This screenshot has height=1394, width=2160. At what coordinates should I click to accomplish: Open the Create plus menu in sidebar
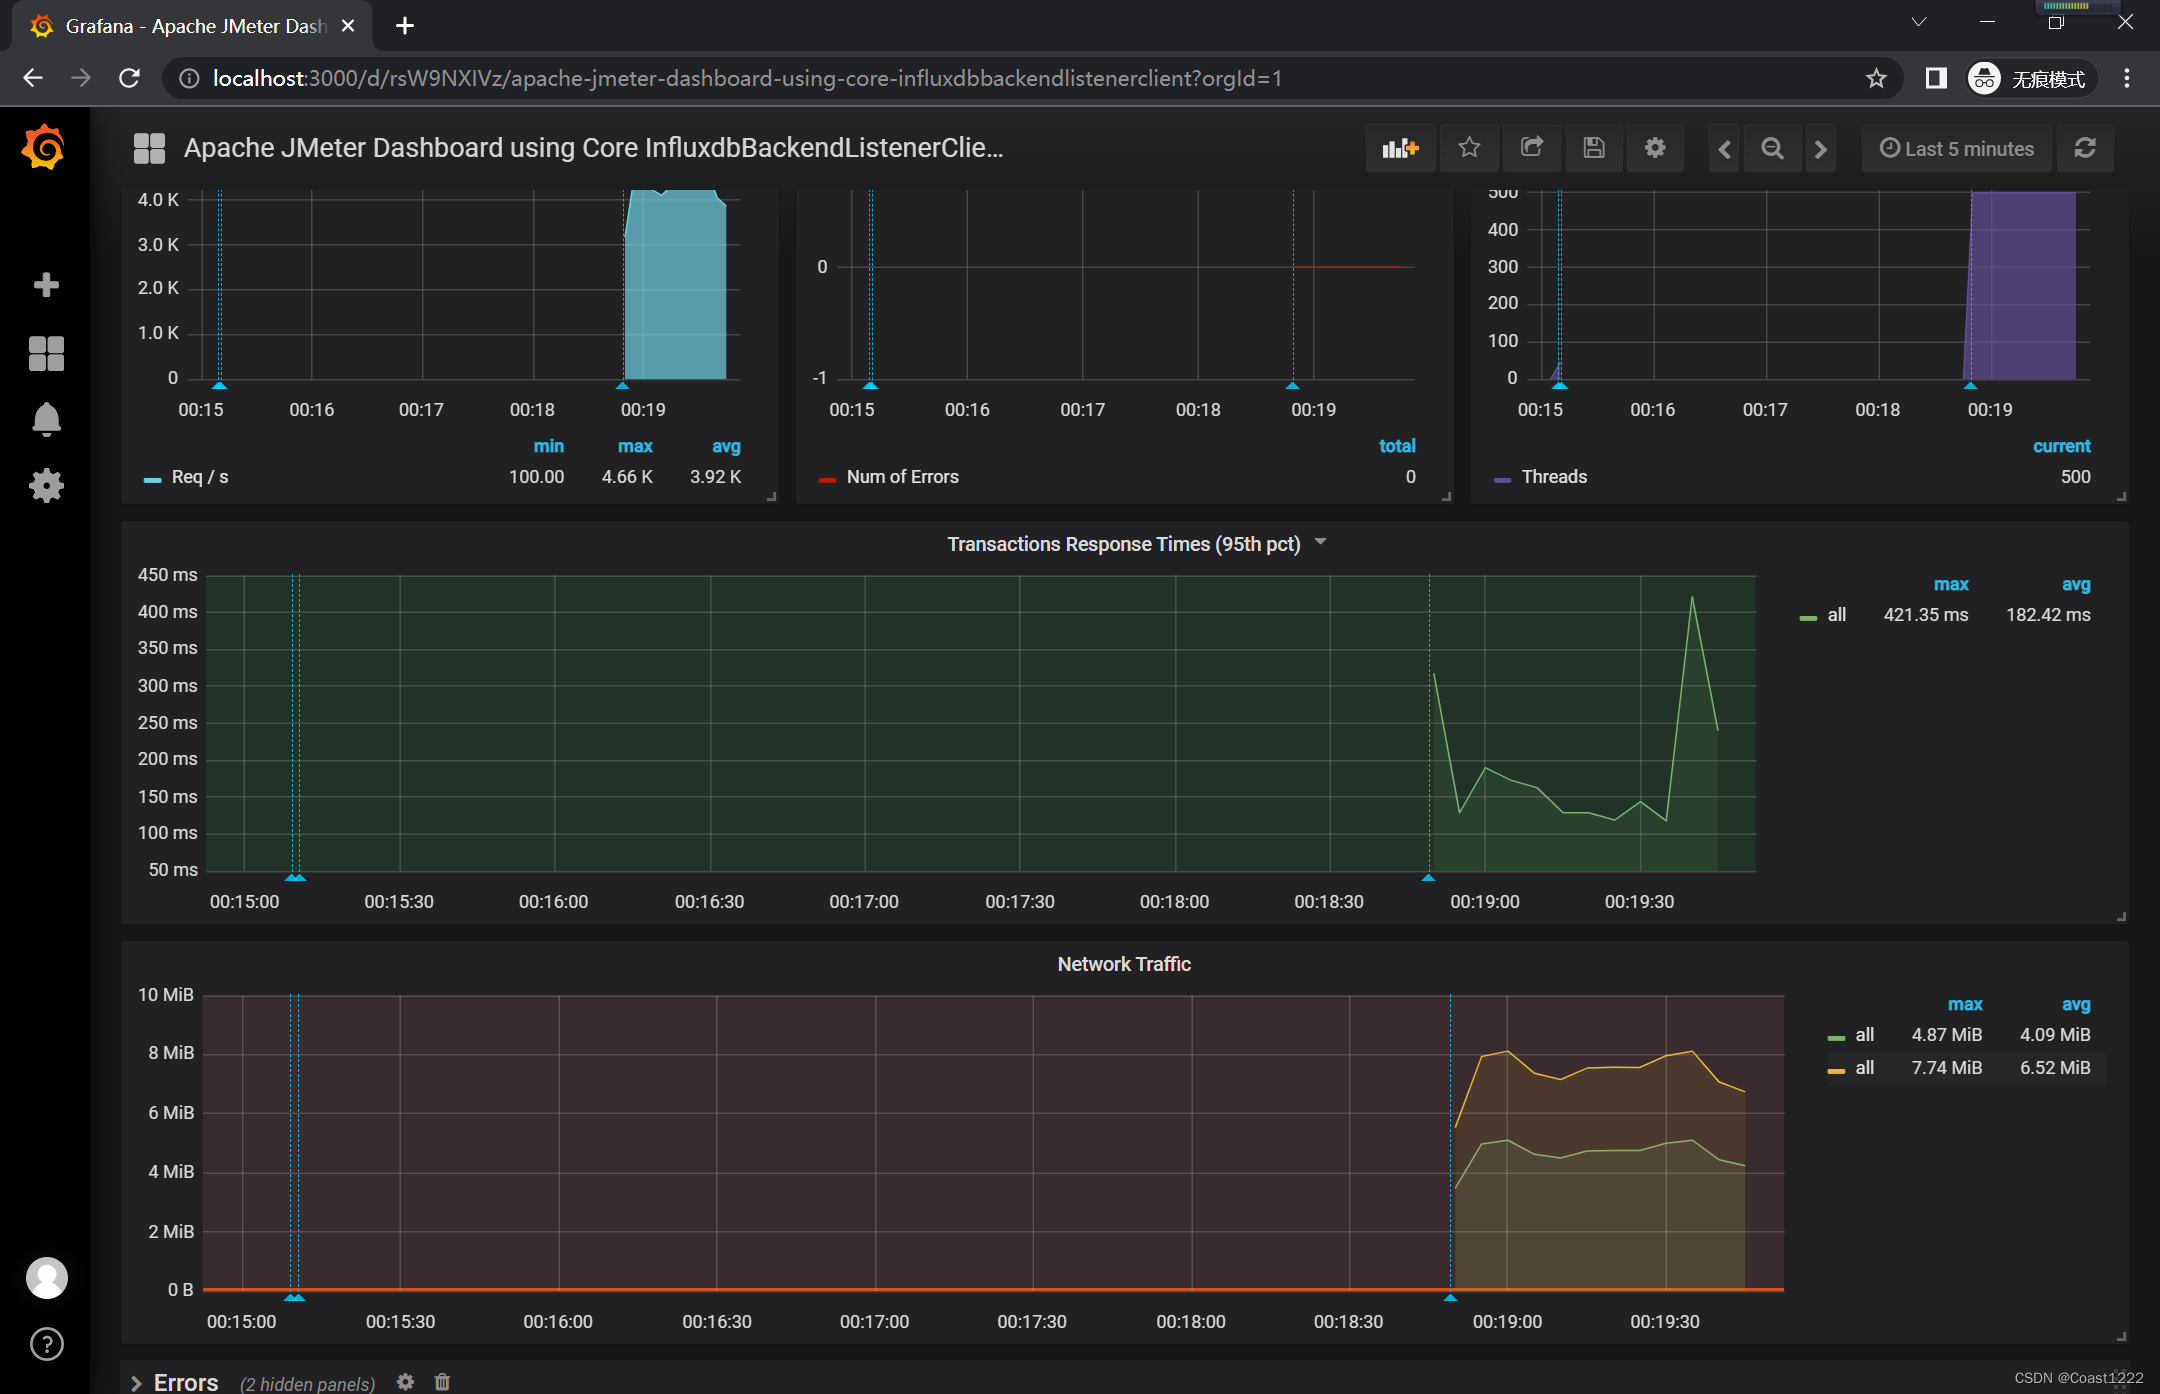pos(46,285)
